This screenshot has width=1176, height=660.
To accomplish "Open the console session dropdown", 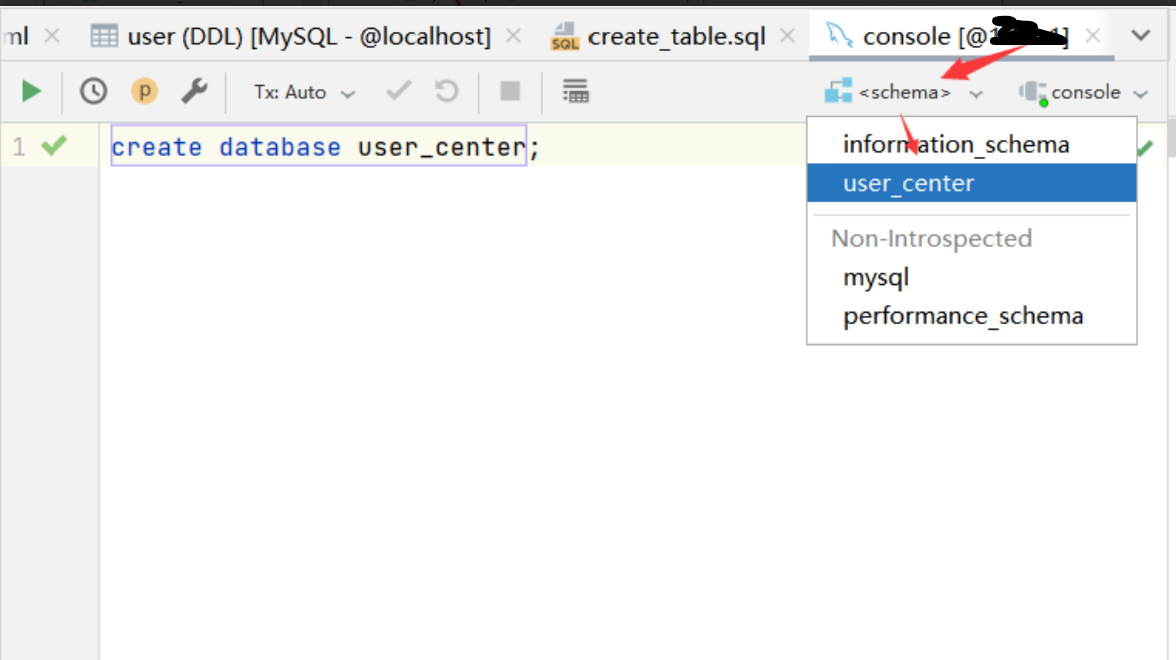I will pyautogui.click(x=1084, y=92).
